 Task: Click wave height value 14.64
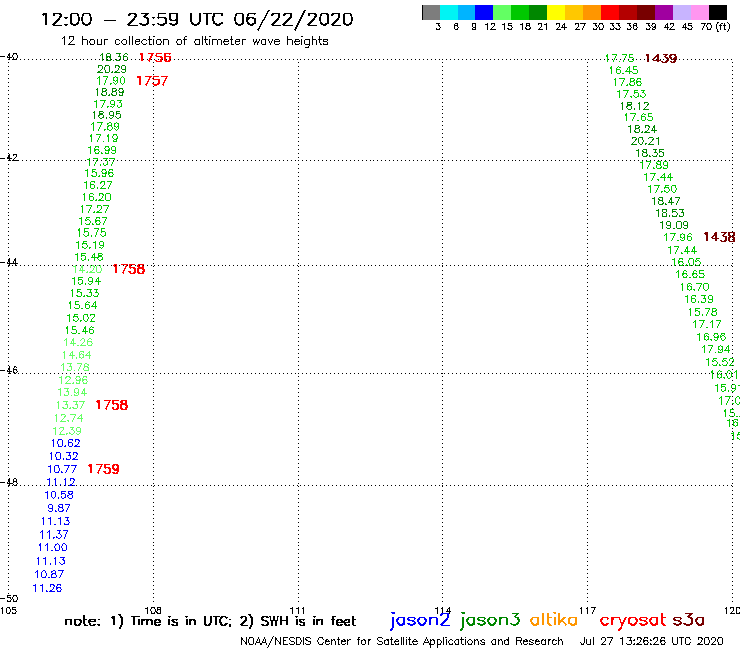tap(76, 355)
